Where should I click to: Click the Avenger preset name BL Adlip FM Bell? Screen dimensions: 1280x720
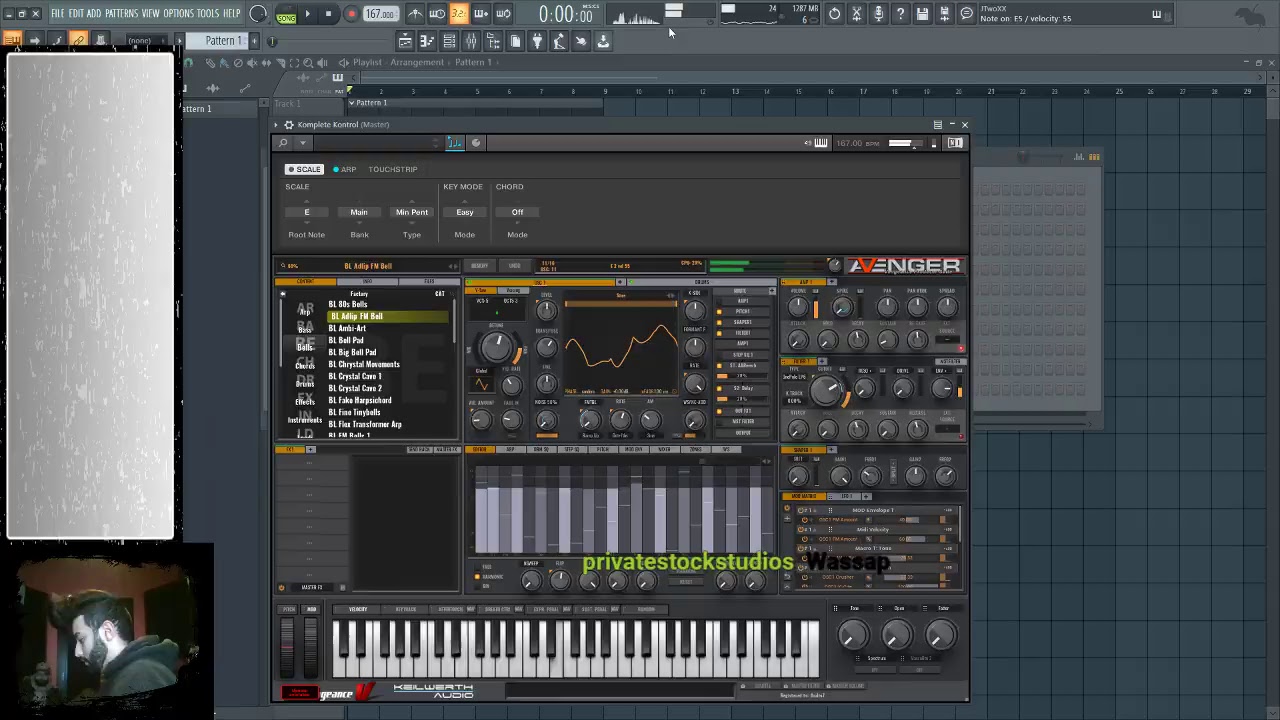pyautogui.click(x=368, y=266)
